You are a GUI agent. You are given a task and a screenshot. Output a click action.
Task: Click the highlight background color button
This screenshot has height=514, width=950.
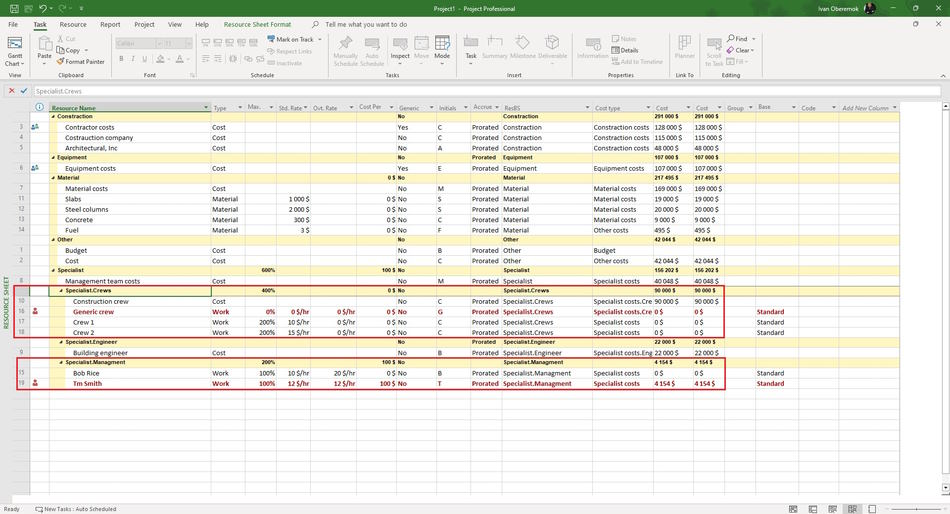[161, 59]
